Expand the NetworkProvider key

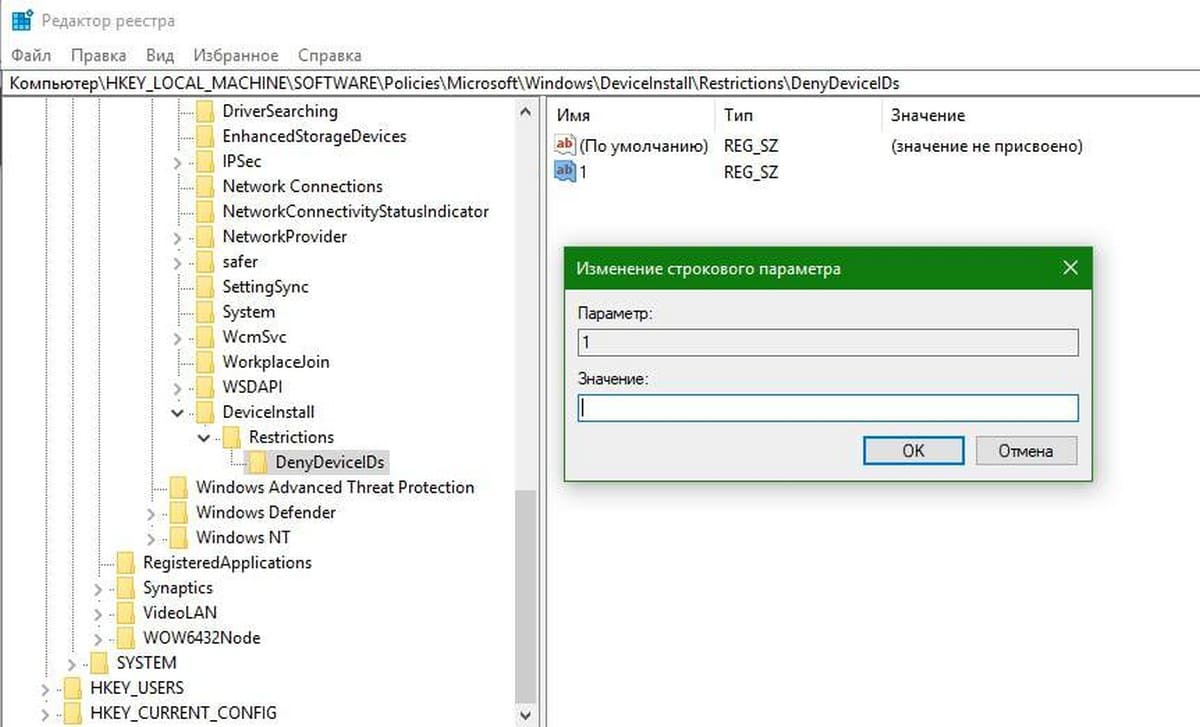pos(178,236)
